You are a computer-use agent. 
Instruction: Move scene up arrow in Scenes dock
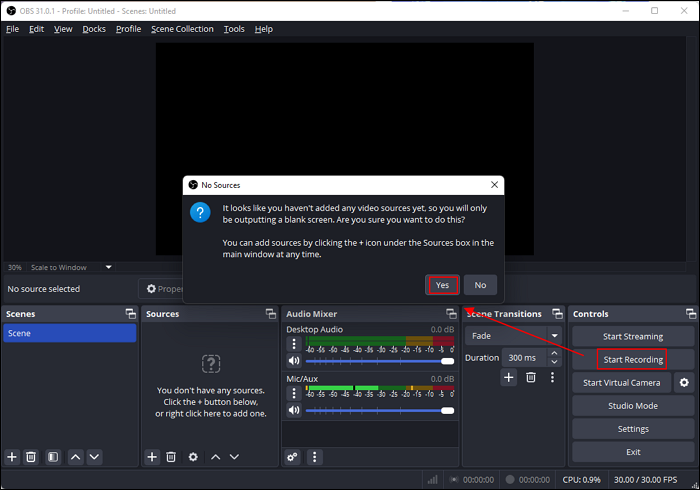point(76,457)
